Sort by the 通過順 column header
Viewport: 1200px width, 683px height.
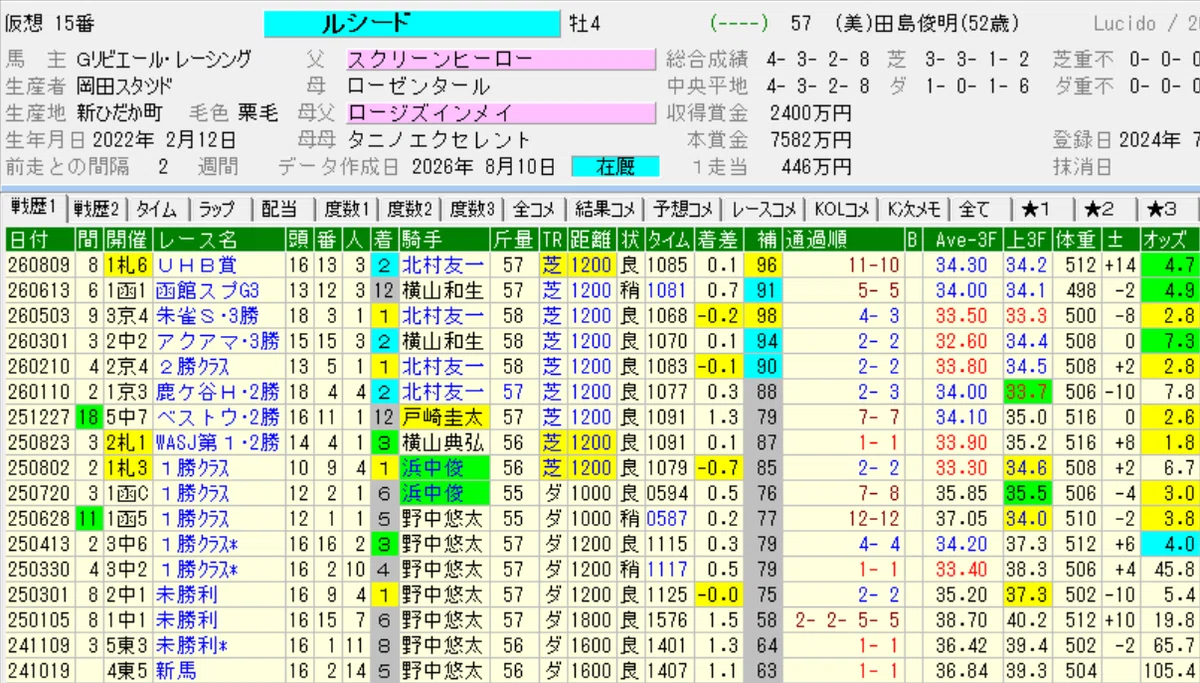(x=843, y=240)
